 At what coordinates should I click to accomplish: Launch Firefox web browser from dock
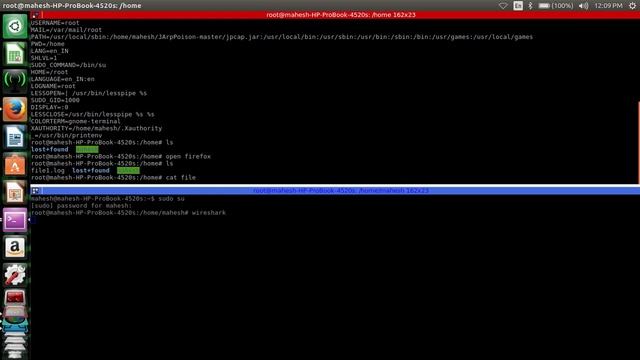tap(15, 109)
